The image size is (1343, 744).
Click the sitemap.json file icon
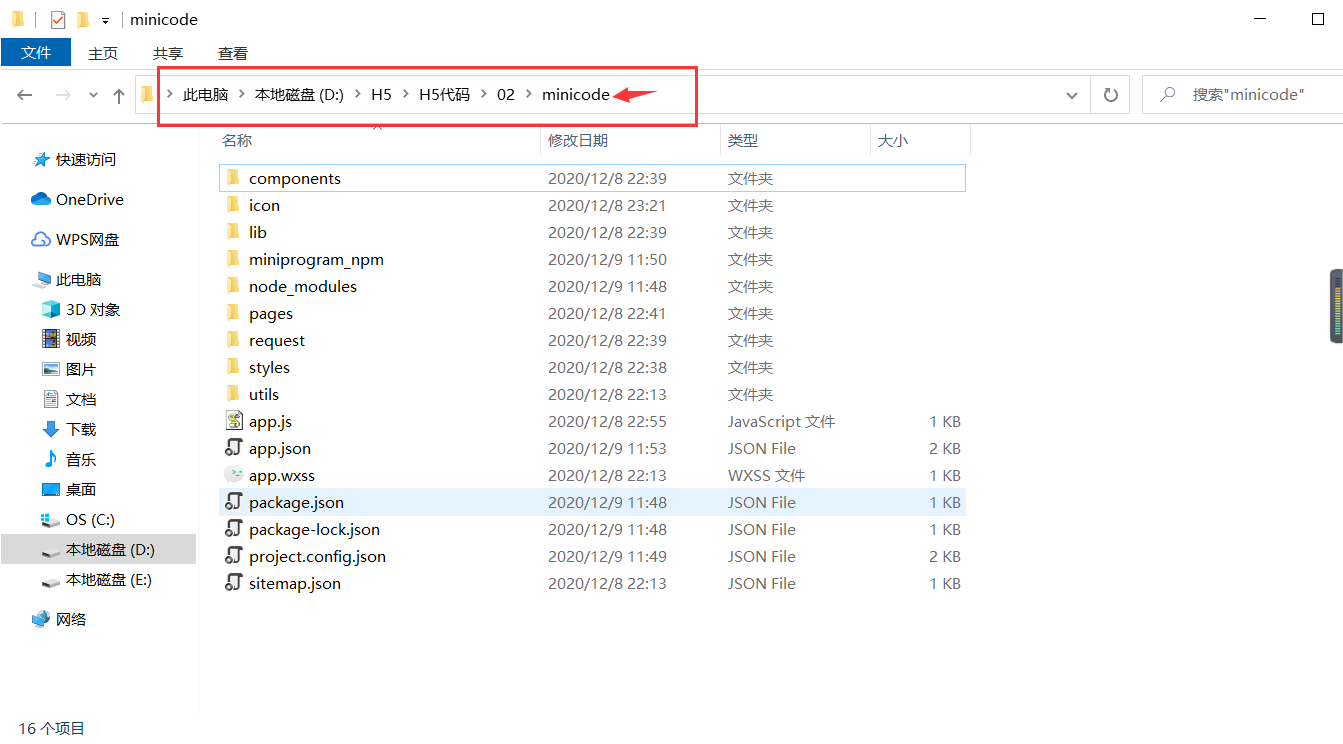234,583
